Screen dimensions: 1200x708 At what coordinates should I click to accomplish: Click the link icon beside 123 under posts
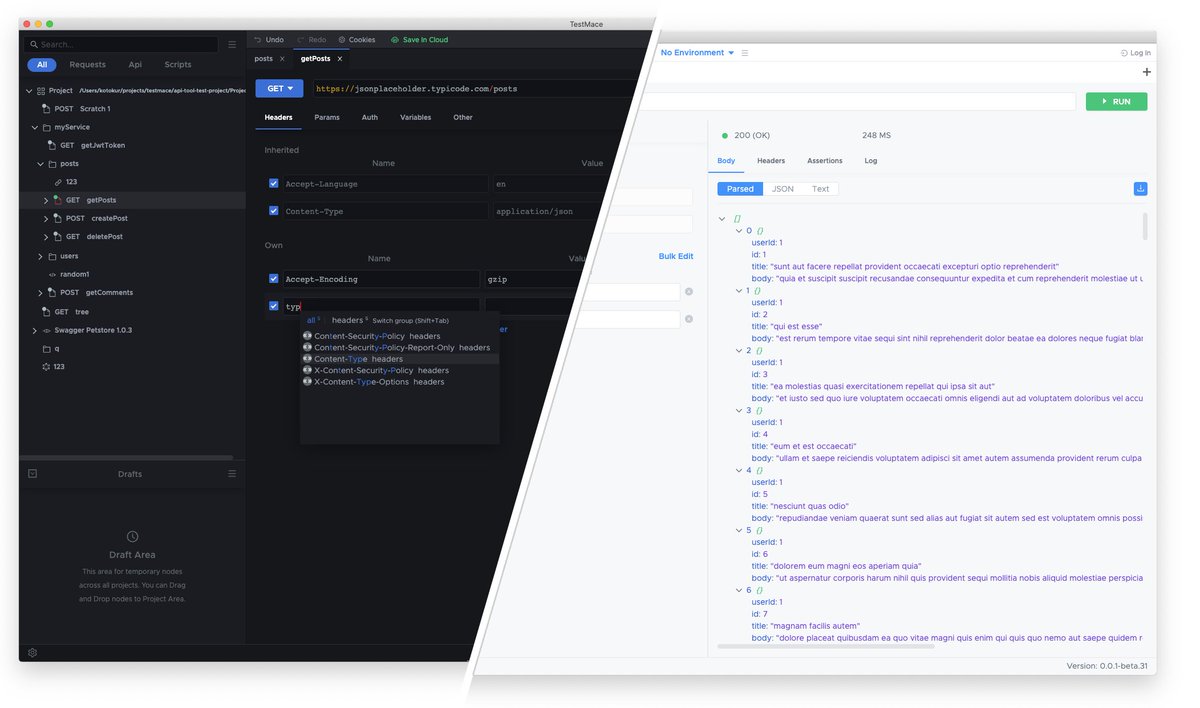click(x=58, y=182)
